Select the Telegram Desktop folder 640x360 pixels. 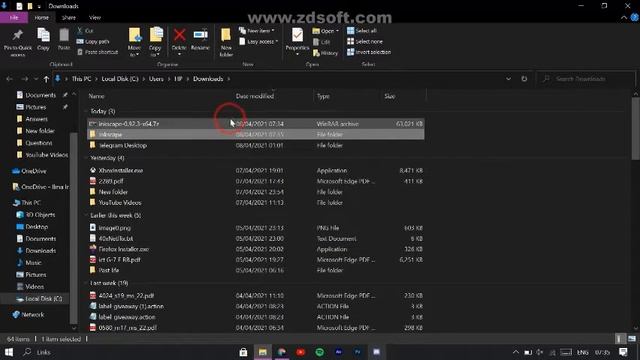click(x=256, y=145)
